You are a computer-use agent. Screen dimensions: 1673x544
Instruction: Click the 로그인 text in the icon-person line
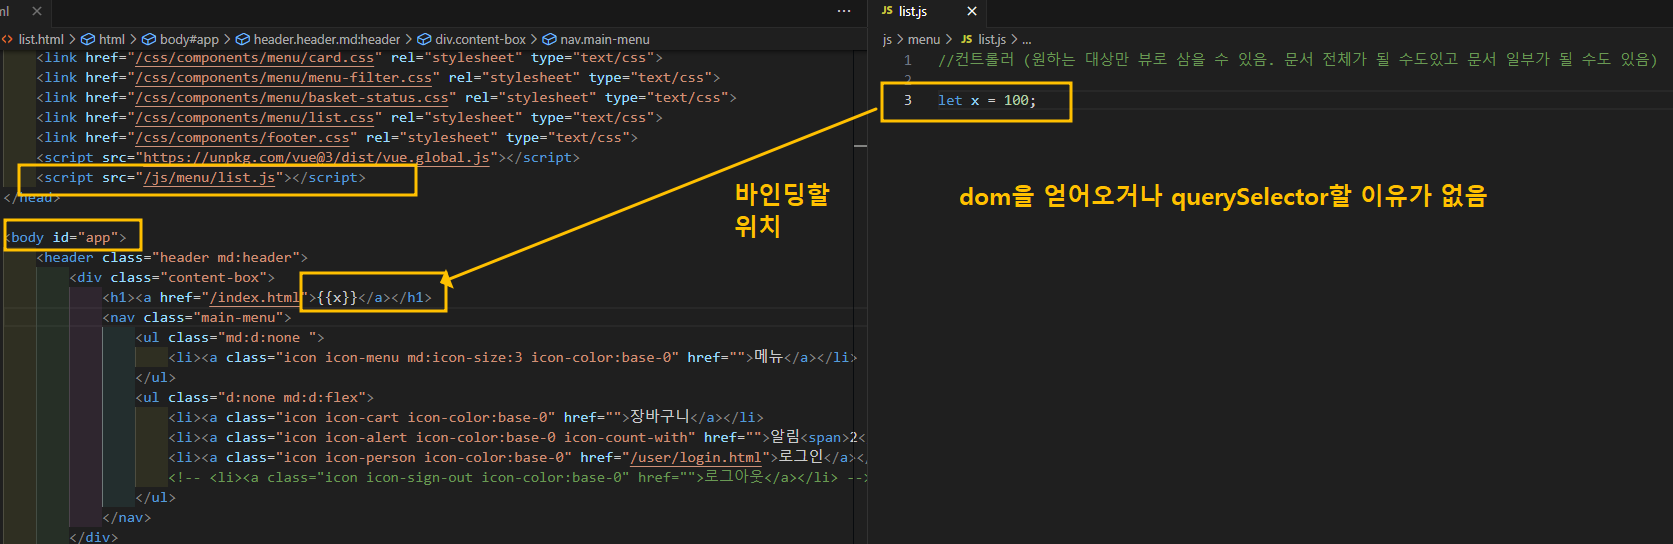tap(801, 457)
